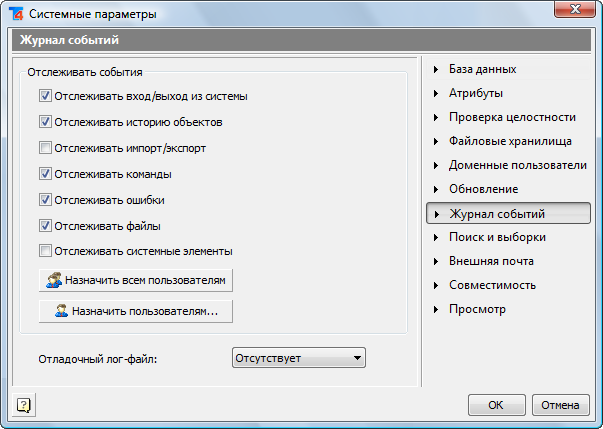Click the Отмена button
The image size is (603, 429).
(560, 405)
